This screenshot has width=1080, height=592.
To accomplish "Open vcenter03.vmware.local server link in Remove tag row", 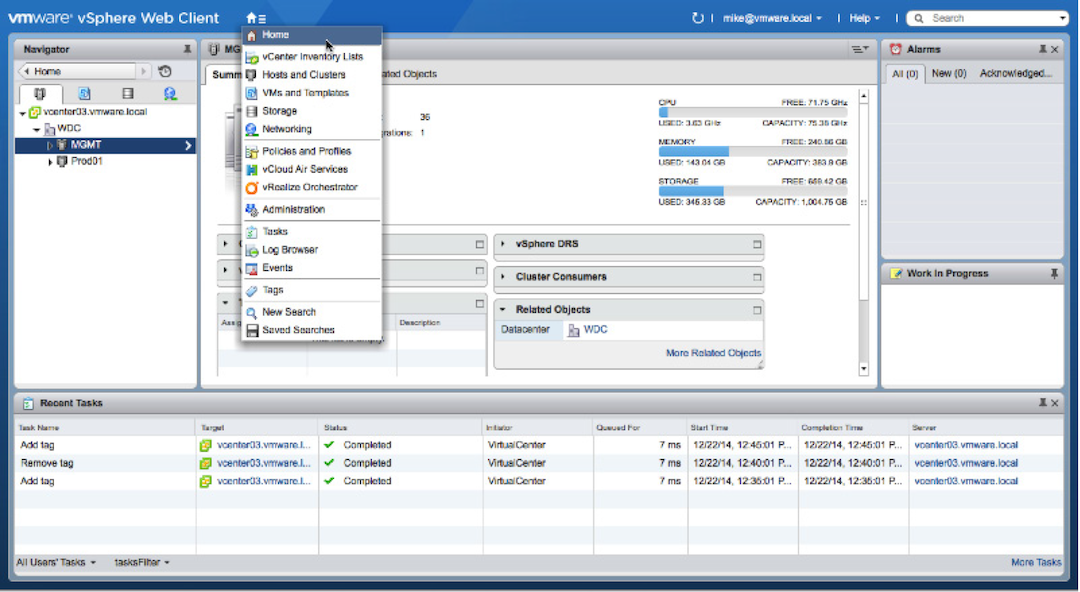I will tap(966, 463).
